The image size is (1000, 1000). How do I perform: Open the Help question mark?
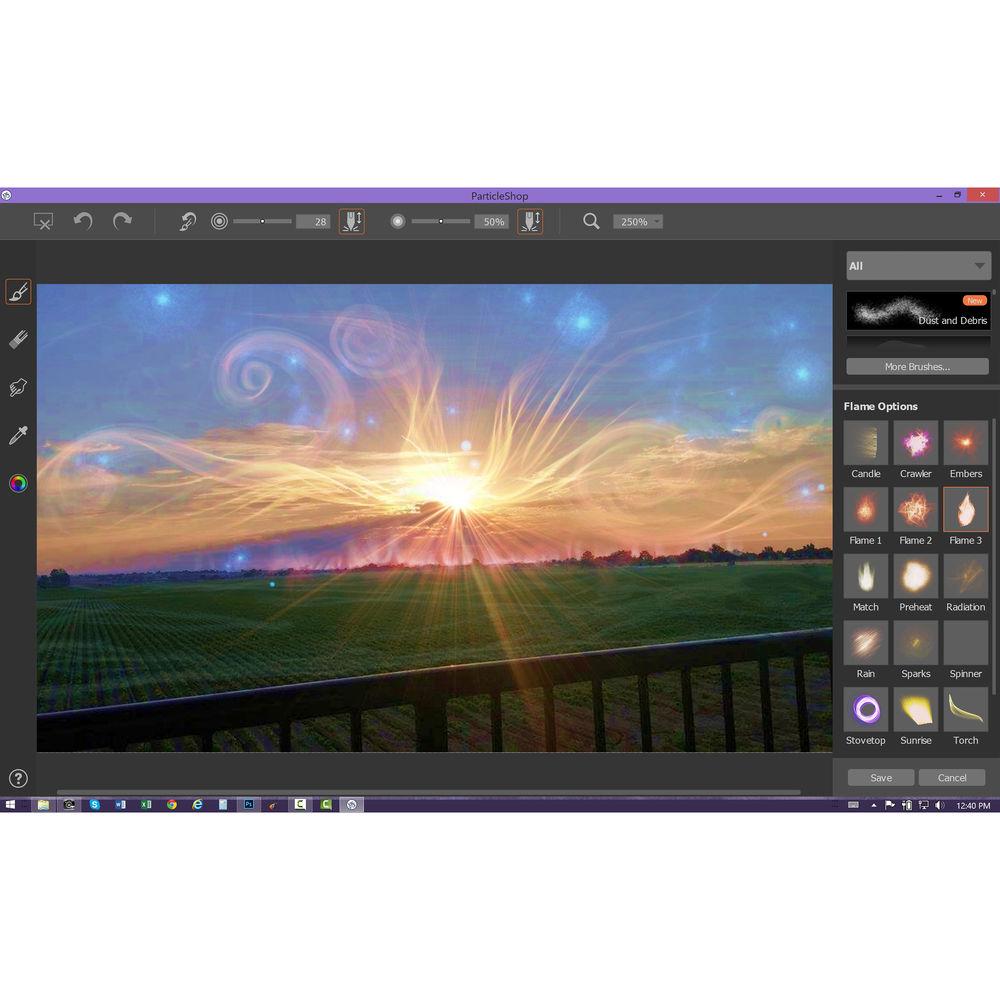(18, 778)
